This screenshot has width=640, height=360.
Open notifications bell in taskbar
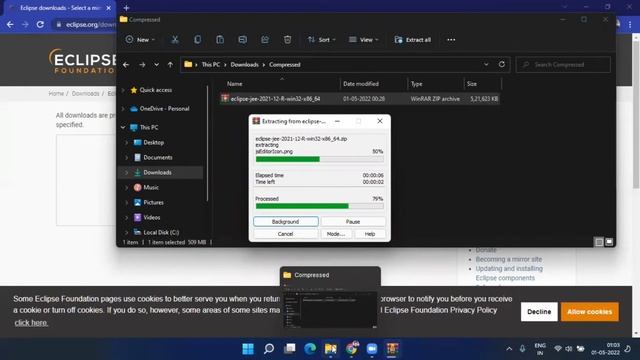628,349
